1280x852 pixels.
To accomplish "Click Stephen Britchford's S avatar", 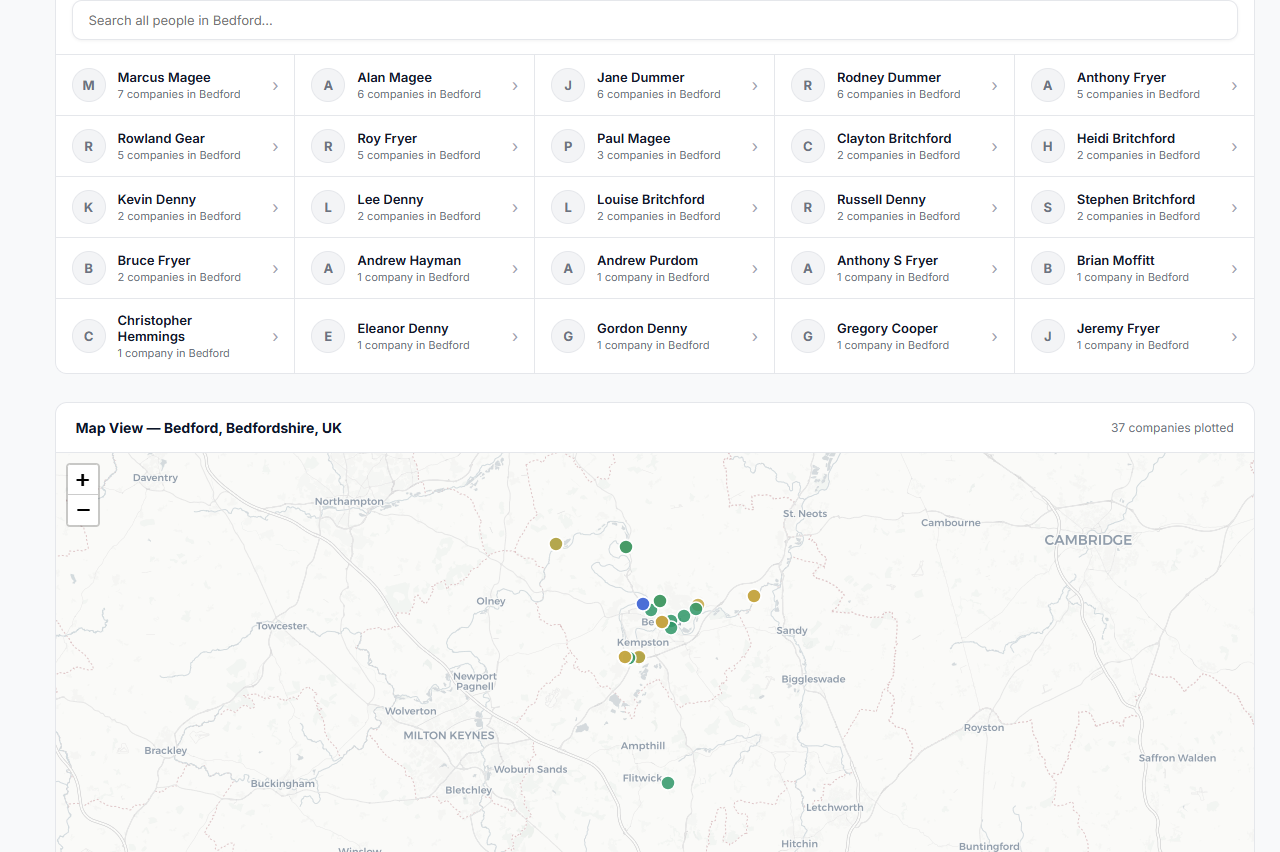I will (1048, 207).
